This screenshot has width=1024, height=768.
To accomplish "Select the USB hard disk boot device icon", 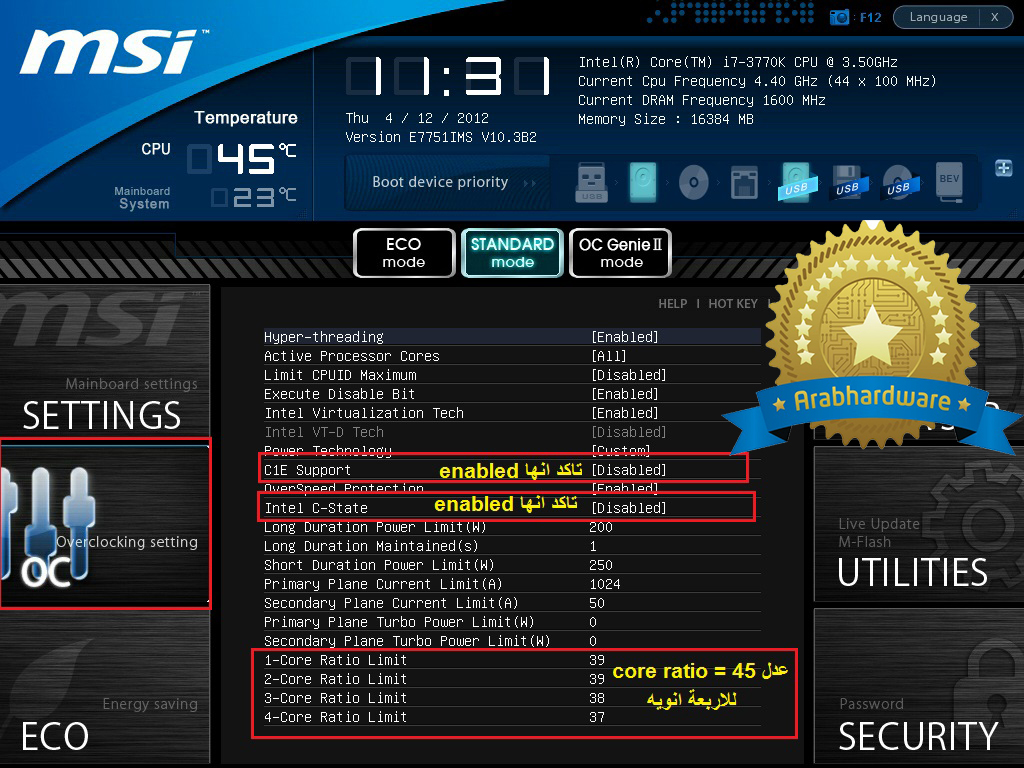I will pos(796,182).
